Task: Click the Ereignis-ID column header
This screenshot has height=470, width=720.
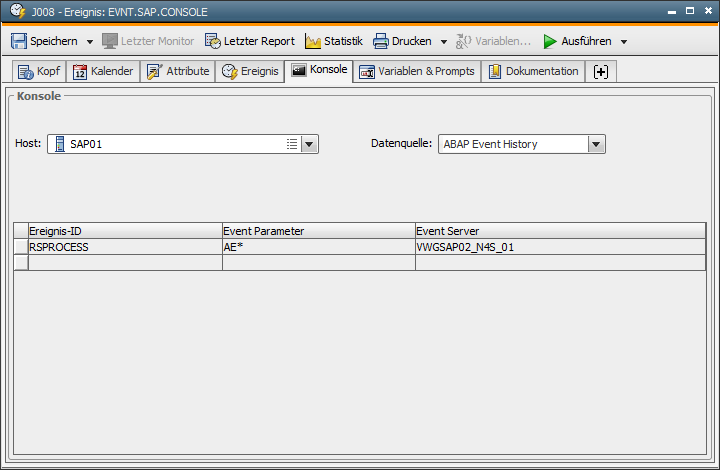Action: tap(125, 231)
